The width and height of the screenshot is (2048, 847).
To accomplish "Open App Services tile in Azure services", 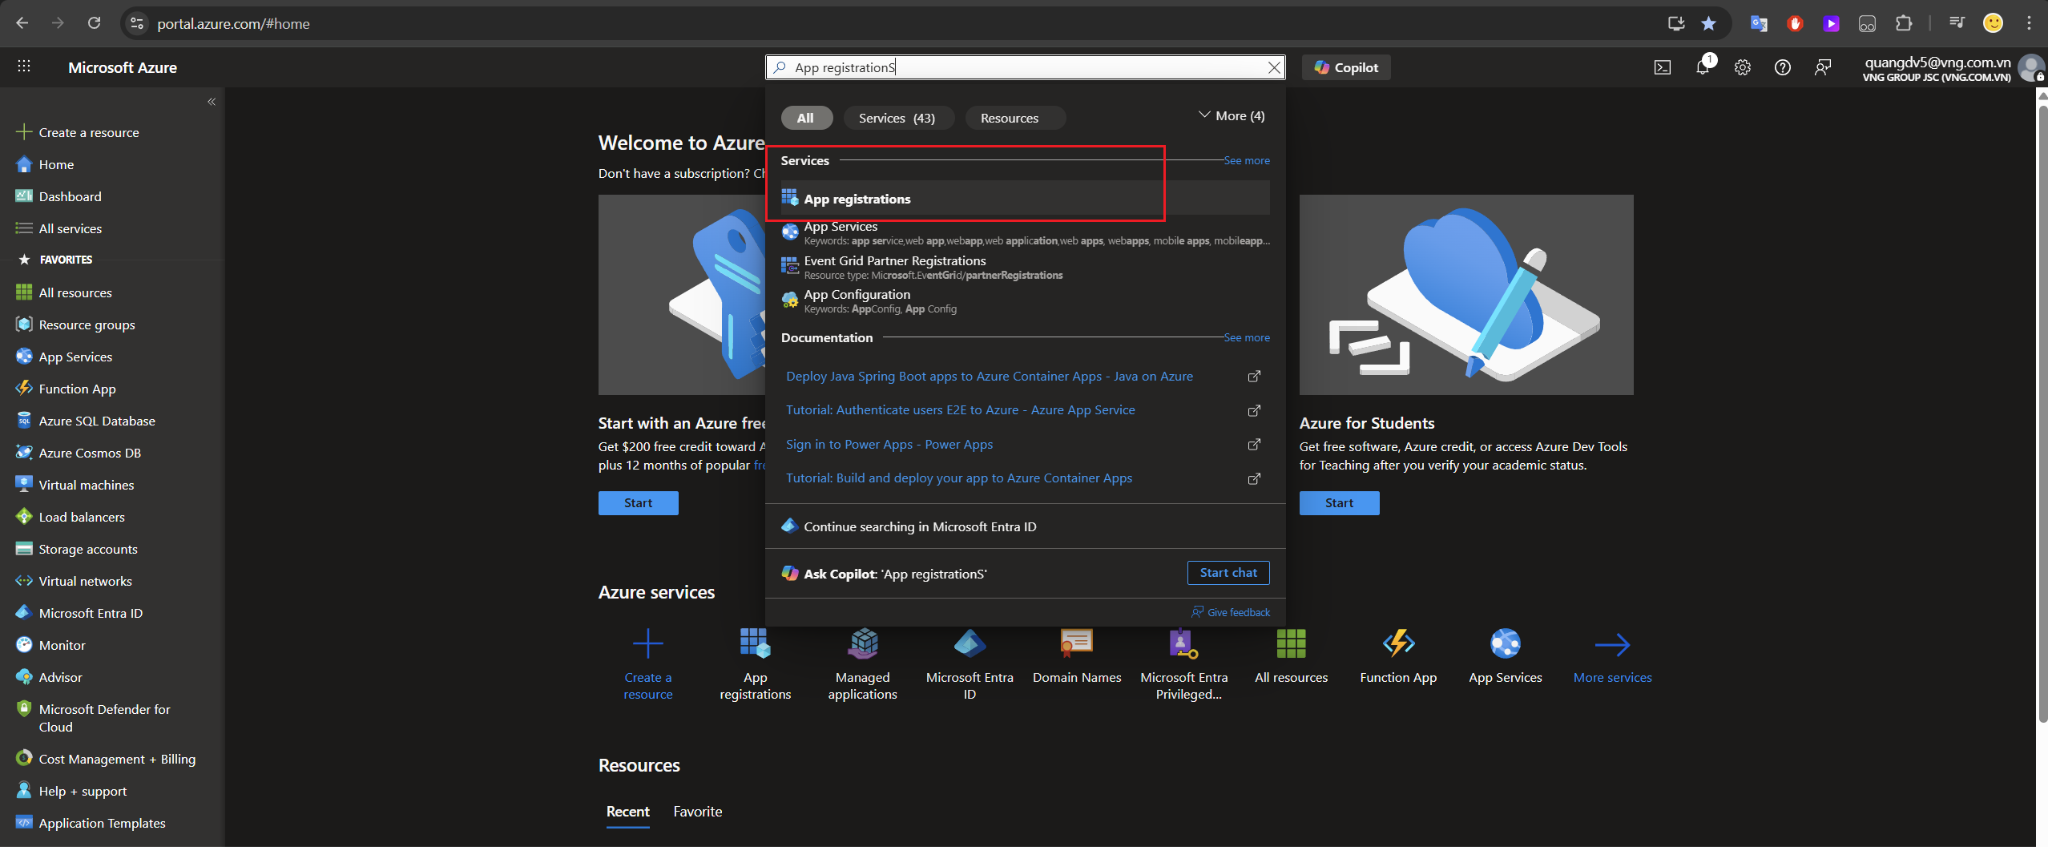I will (x=1505, y=657).
